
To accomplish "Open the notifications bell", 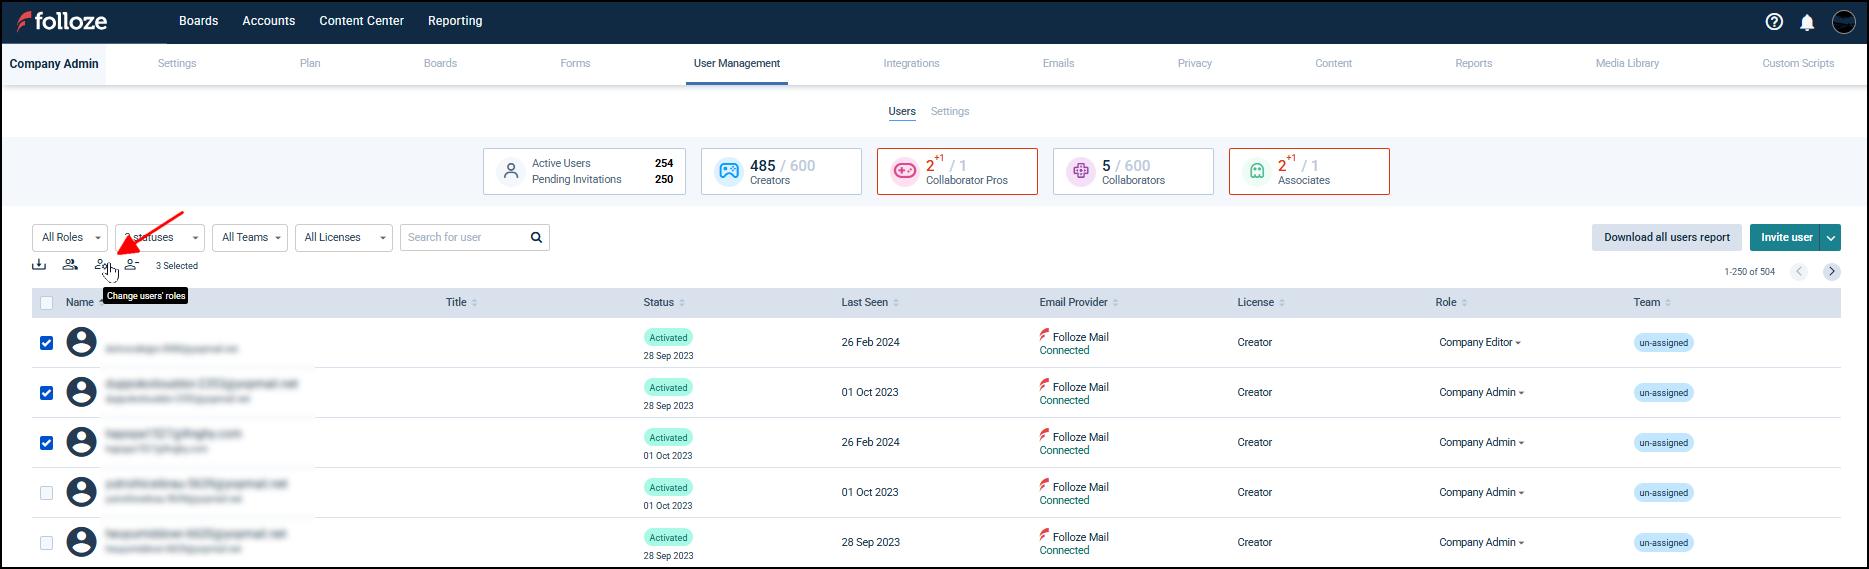I will [x=1807, y=22].
